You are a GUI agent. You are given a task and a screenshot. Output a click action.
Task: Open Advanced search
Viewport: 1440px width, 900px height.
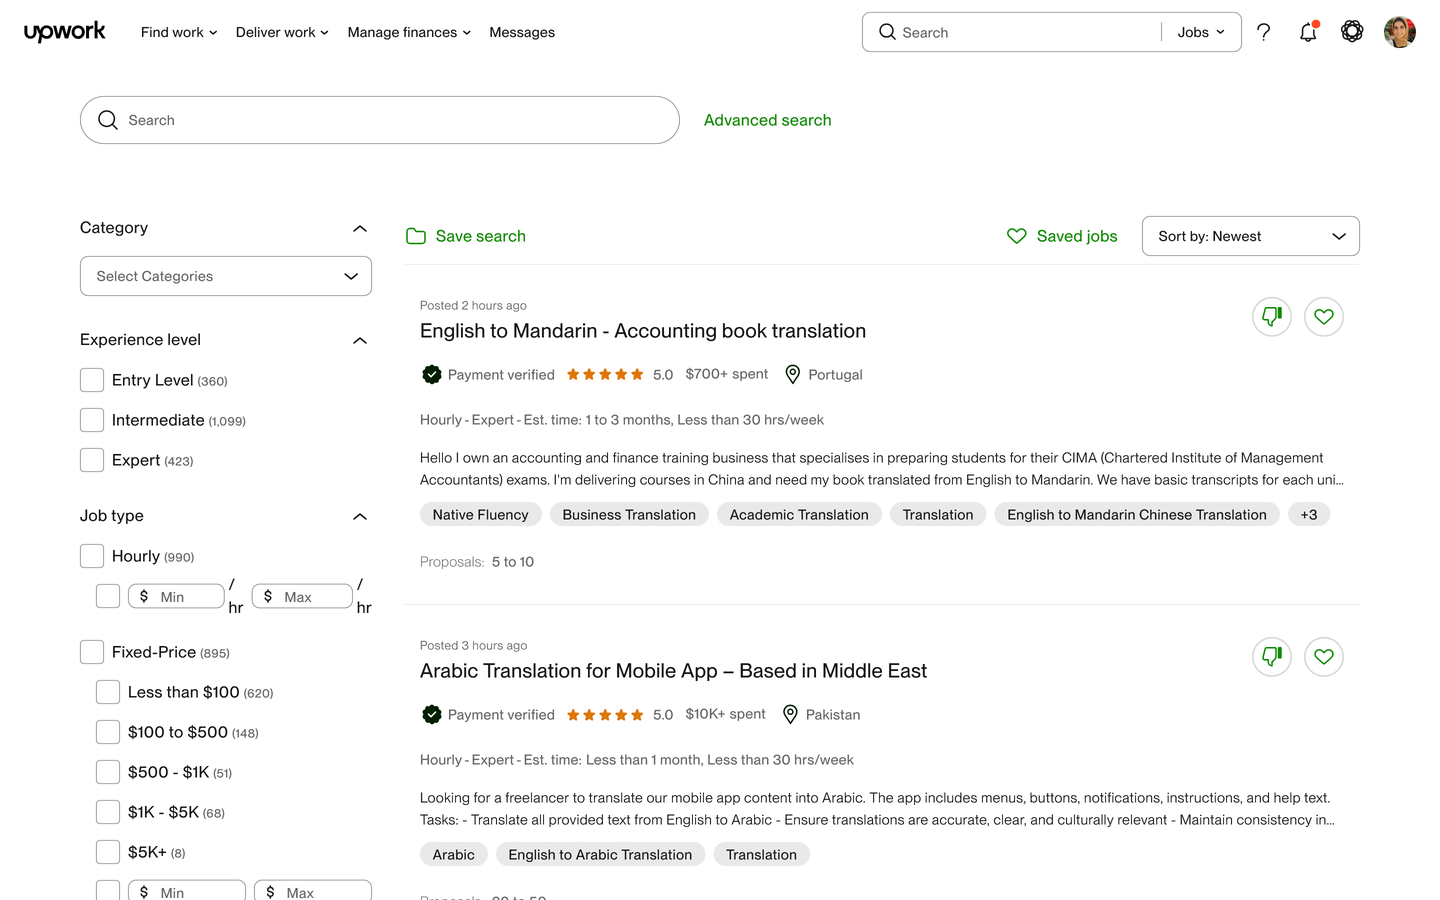(x=768, y=120)
